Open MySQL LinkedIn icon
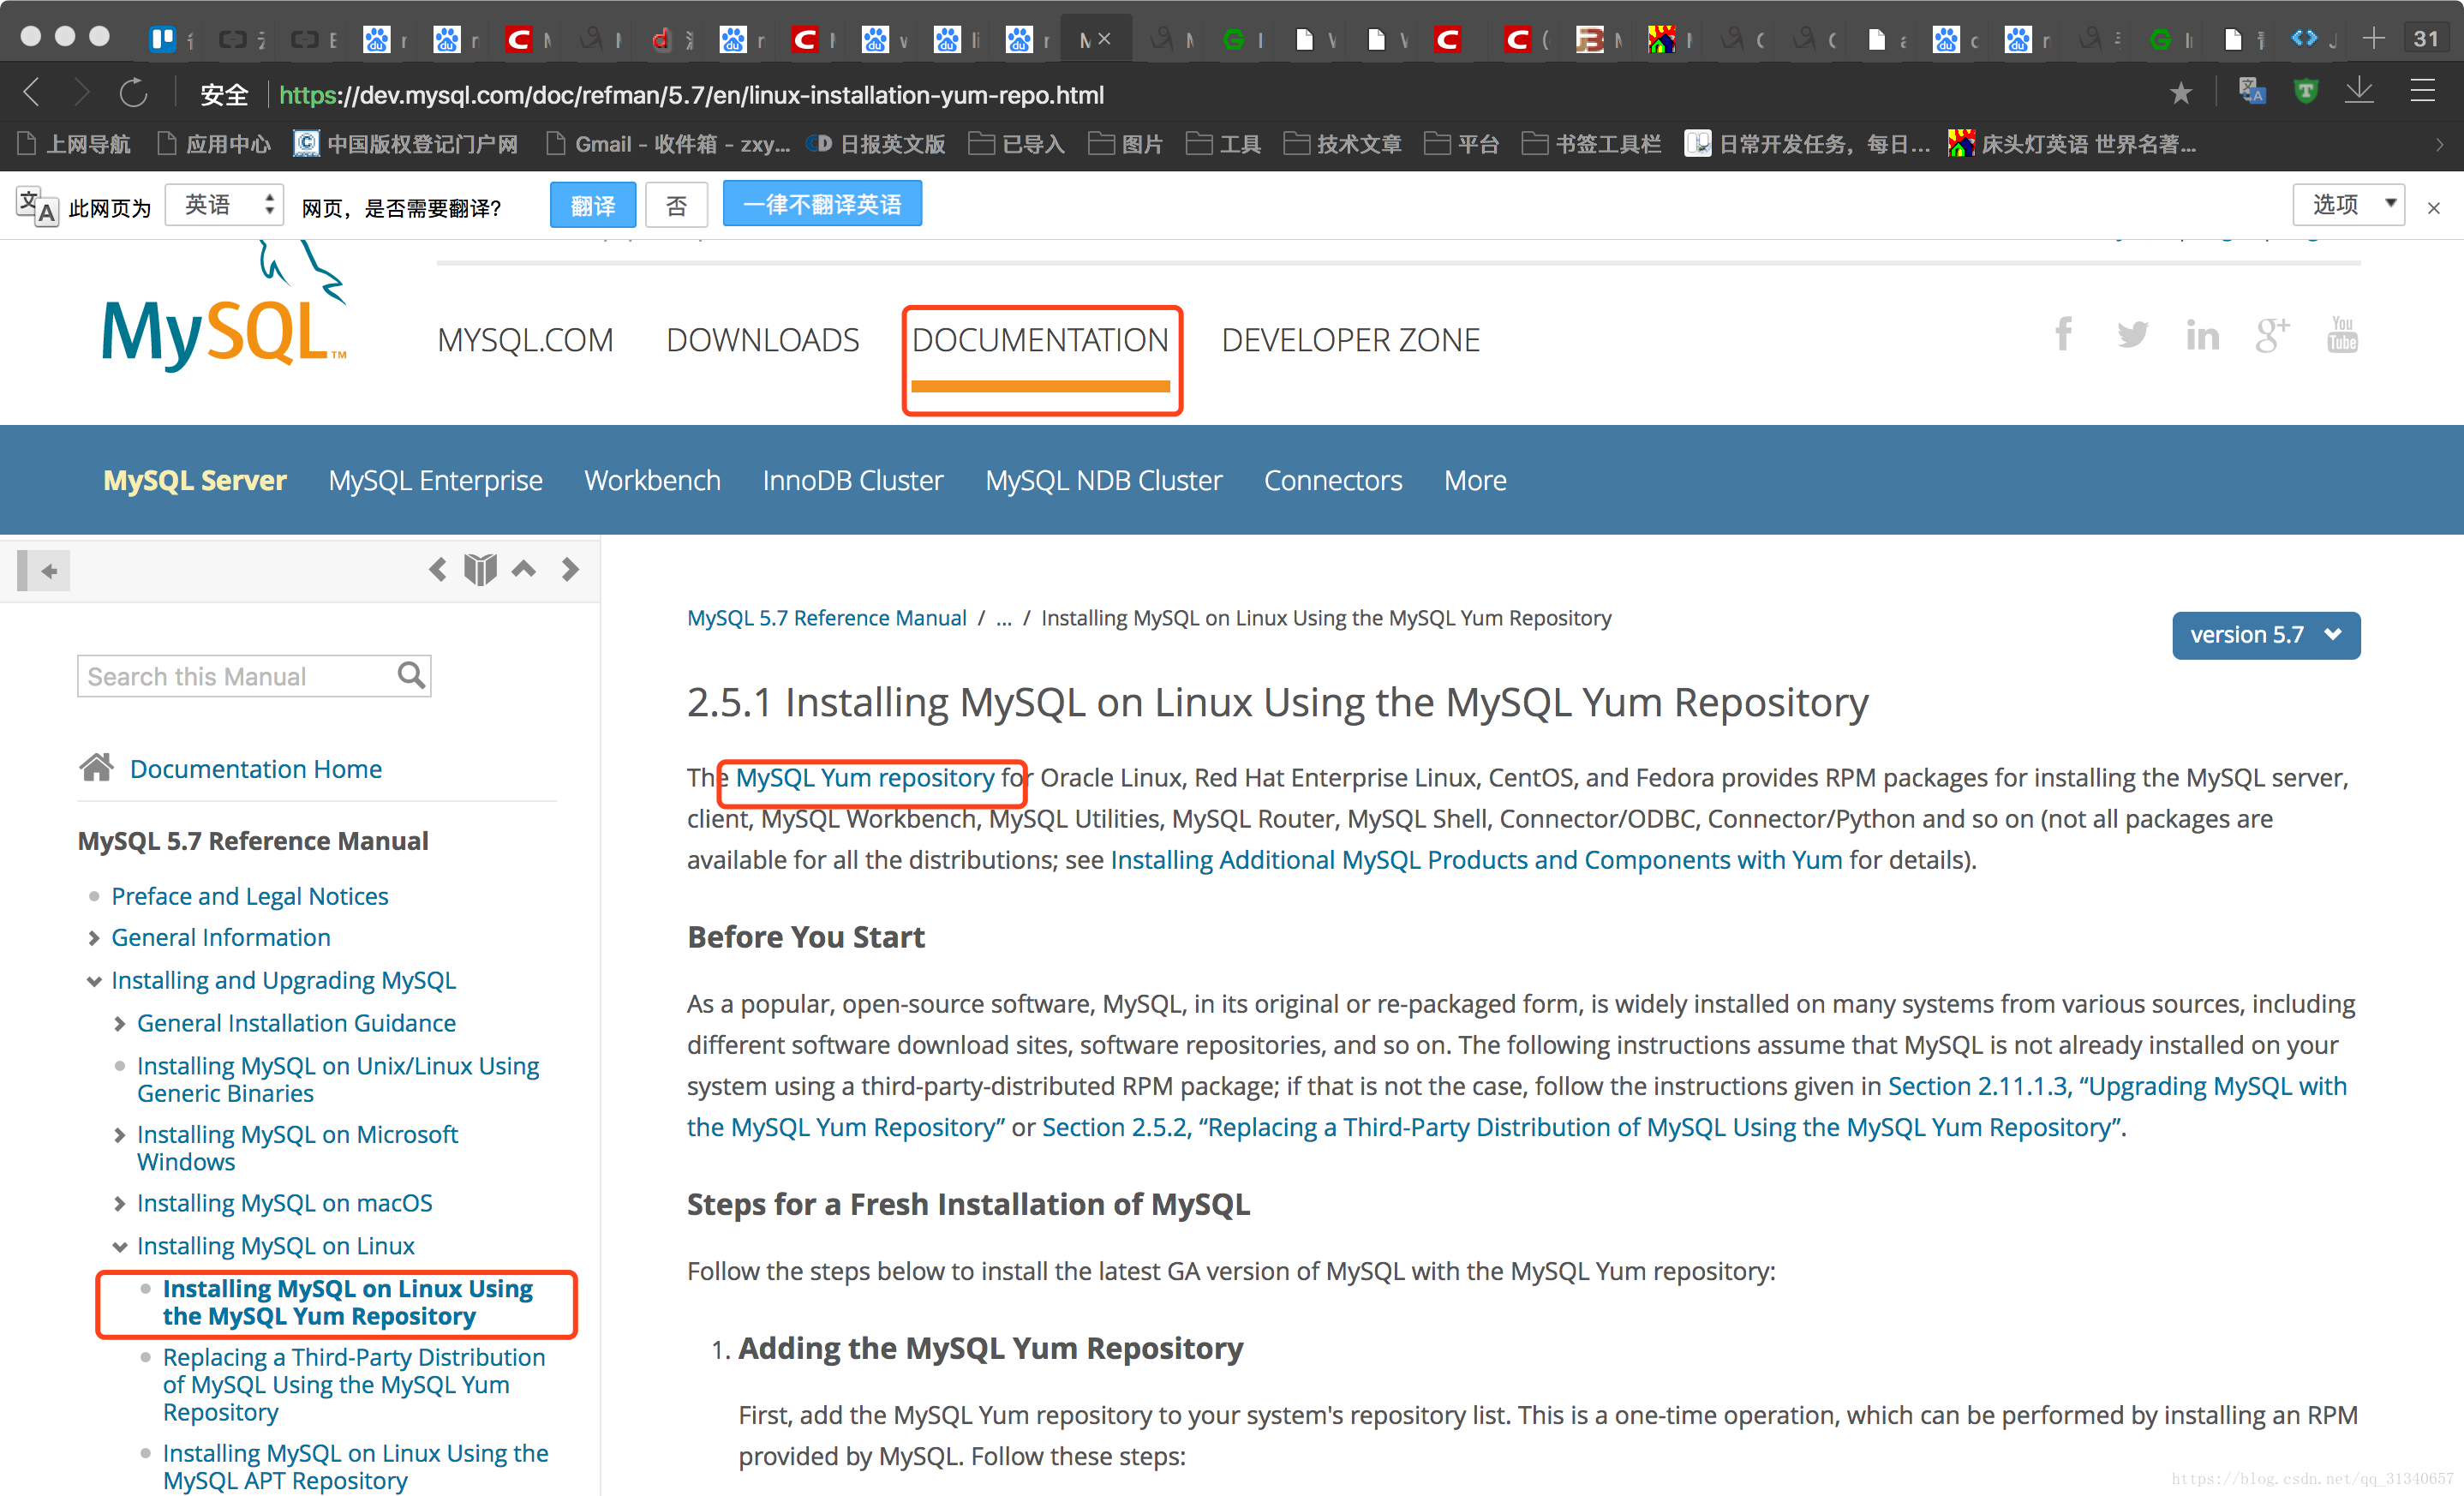 point(2201,335)
